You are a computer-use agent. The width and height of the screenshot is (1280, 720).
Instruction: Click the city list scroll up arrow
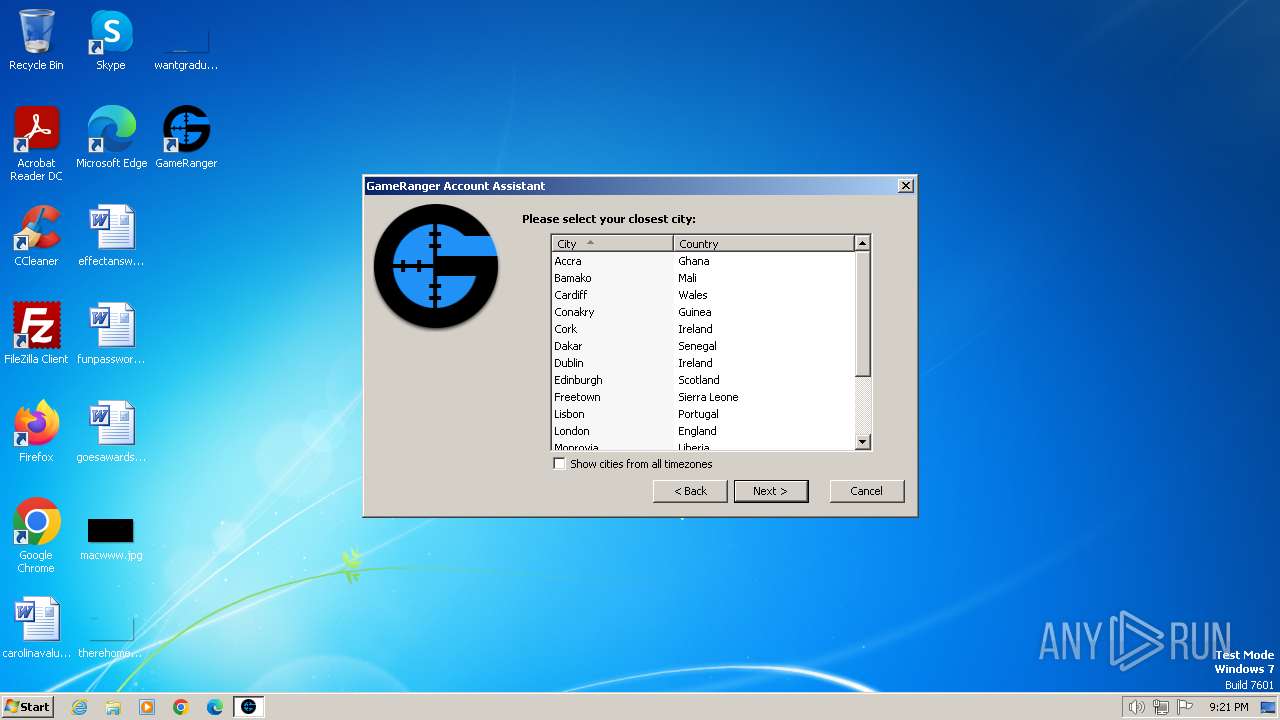click(863, 243)
